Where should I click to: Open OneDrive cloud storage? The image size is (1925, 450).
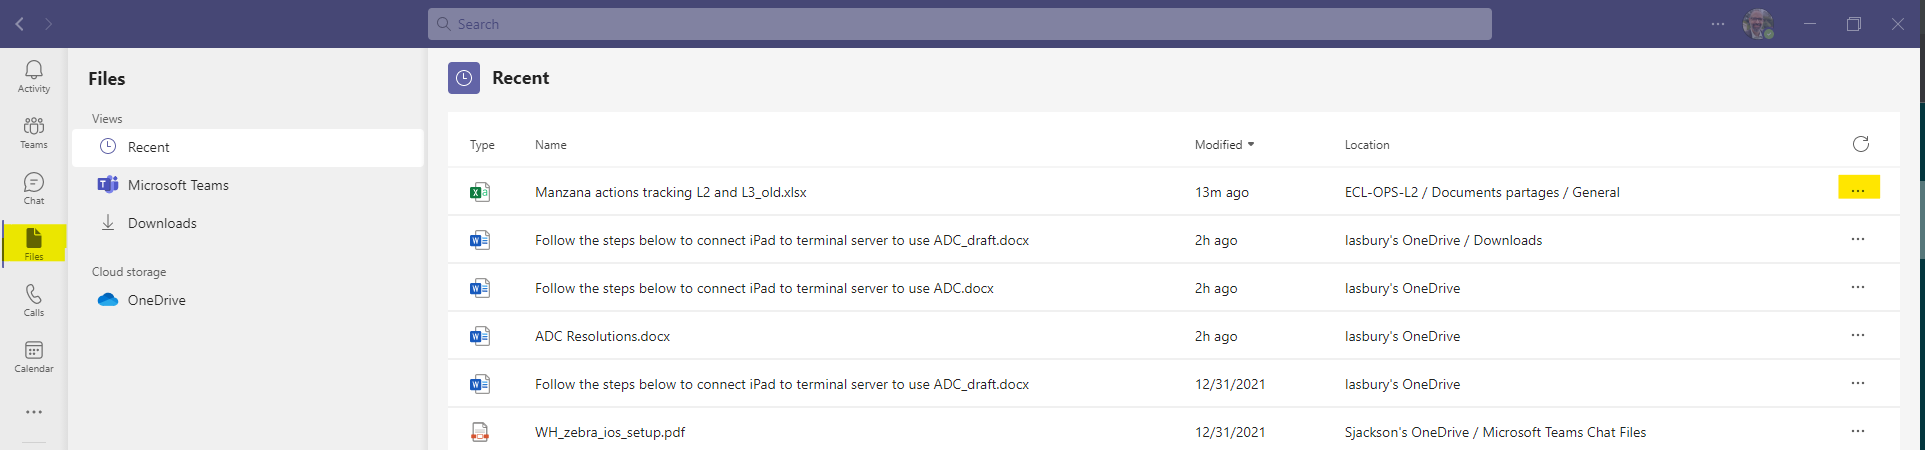click(x=248, y=300)
